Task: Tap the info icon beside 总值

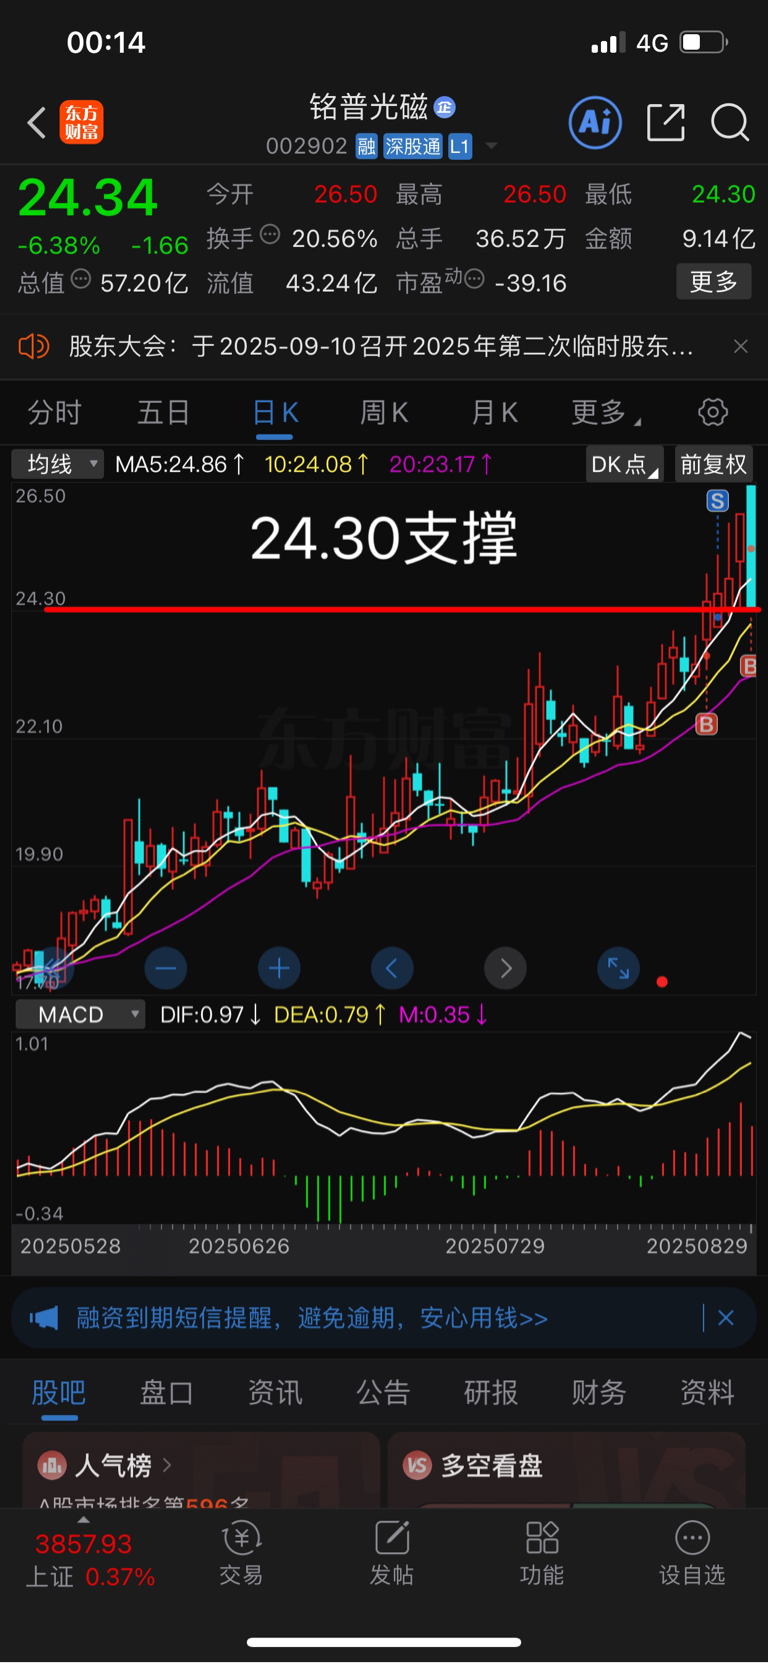Action: point(81,279)
